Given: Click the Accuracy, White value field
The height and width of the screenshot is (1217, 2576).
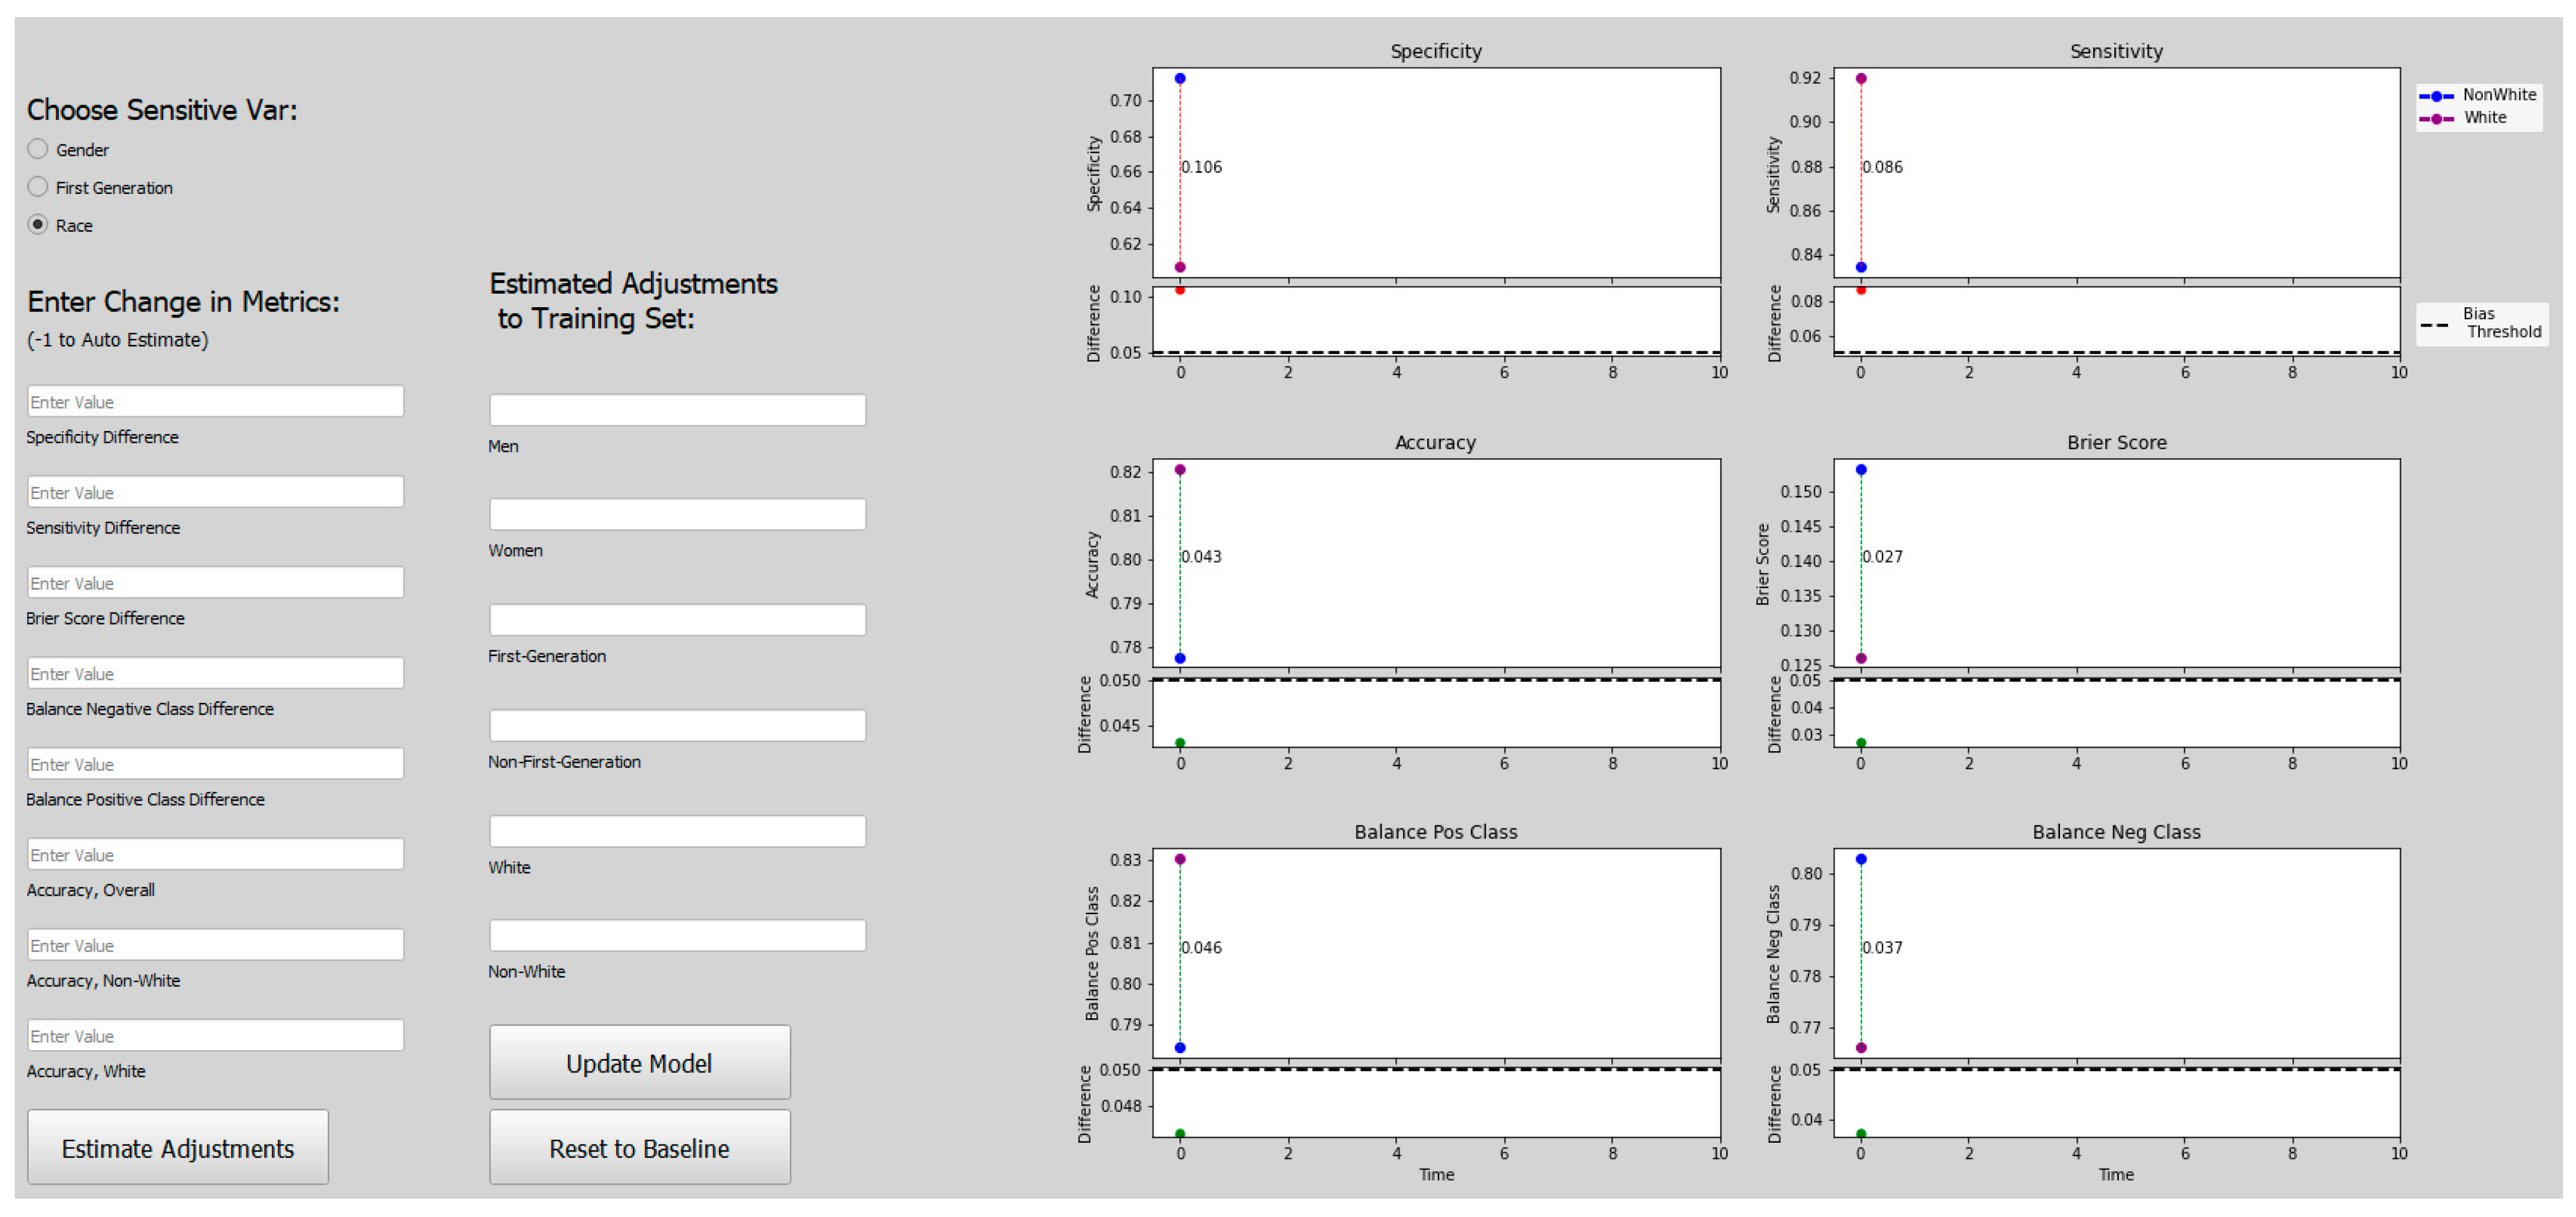Looking at the screenshot, I should [x=215, y=1035].
